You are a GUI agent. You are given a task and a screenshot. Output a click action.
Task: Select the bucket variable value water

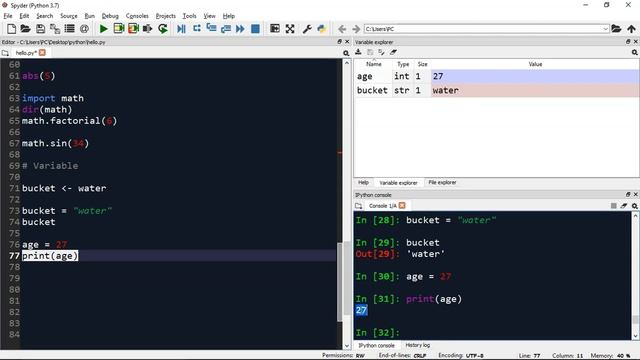pos(535,90)
